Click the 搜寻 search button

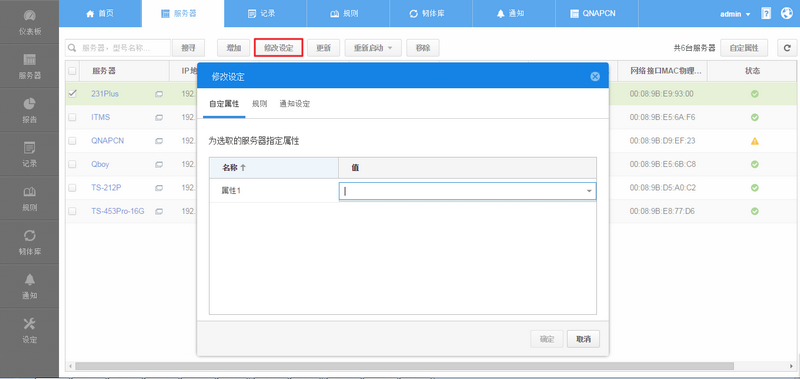pyautogui.click(x=189, y=48)
